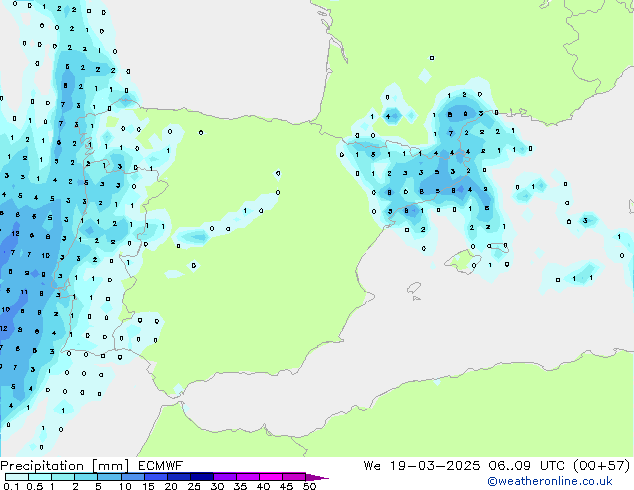Open the weatheronline.co.uk copyright link
The image size is (634, 490).
[x=549, y=481]
